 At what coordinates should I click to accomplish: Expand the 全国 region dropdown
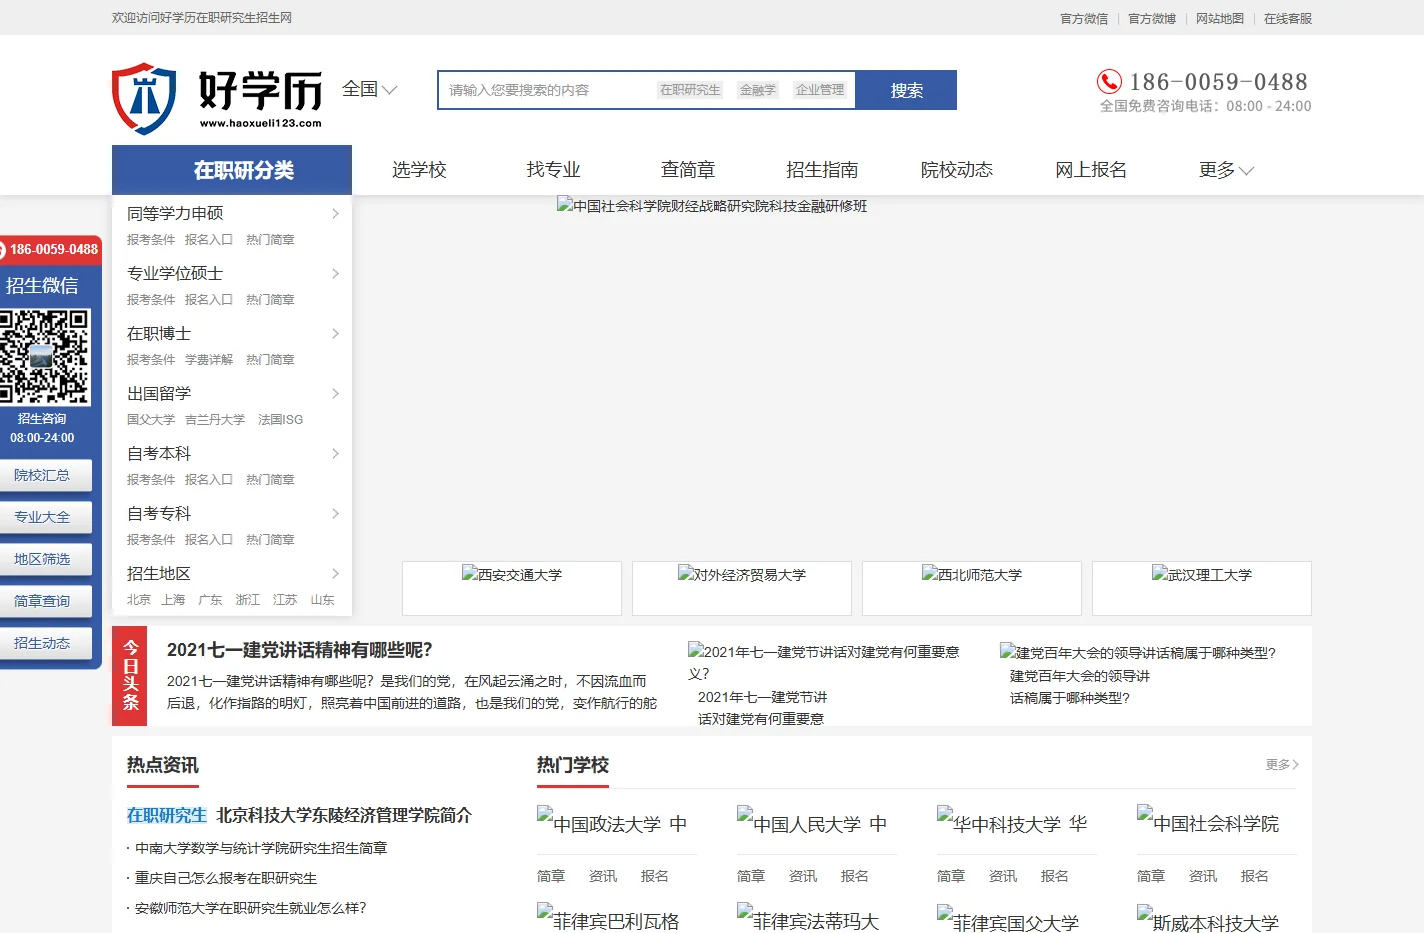tap(370, 89)
